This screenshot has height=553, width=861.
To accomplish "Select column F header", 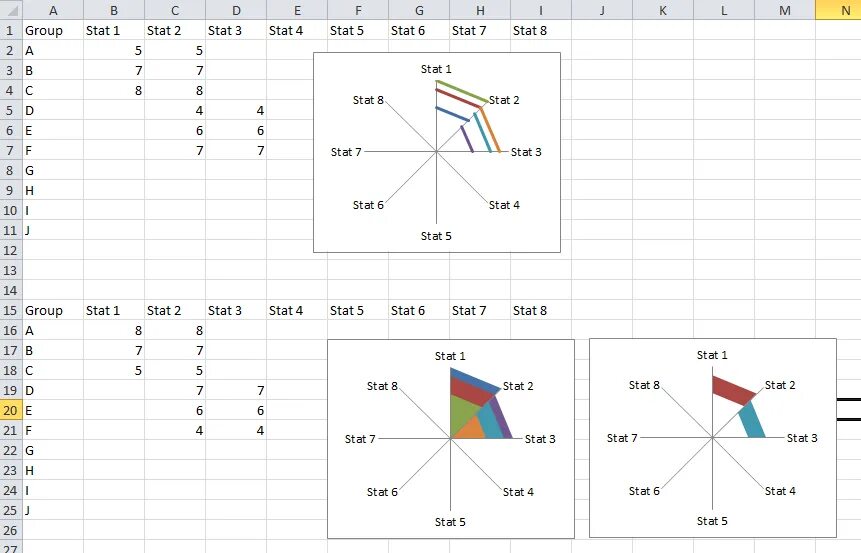I will 358,9.
